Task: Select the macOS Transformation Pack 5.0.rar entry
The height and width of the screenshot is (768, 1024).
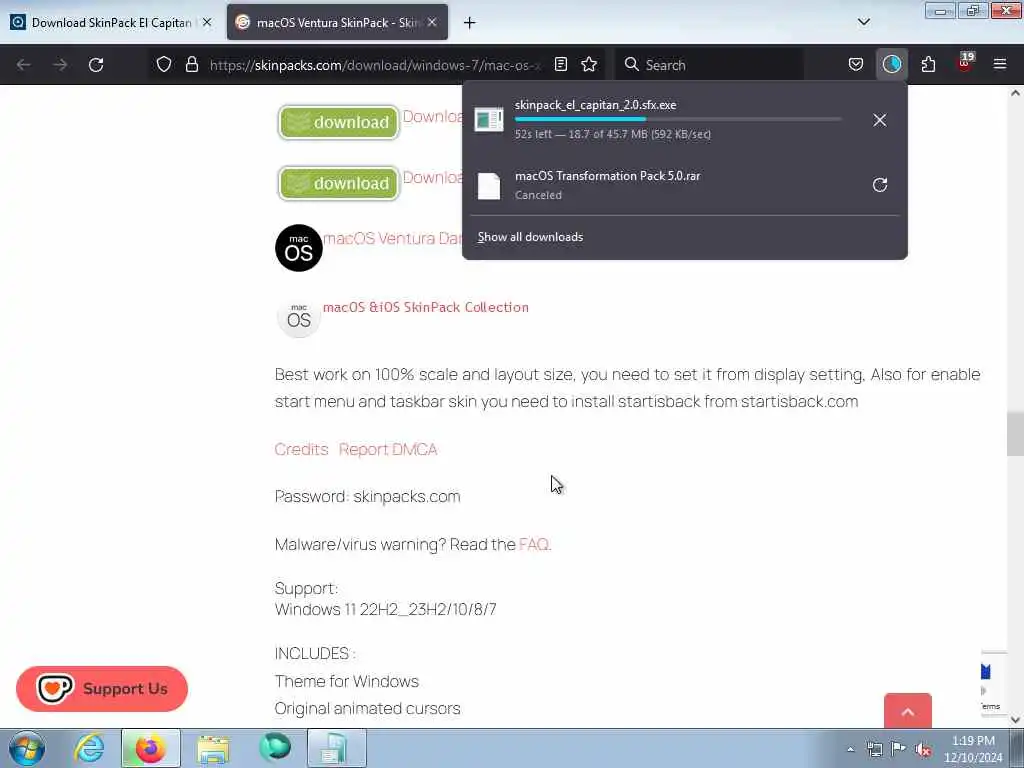Action: pyautogui.click(x=660, y=185)
